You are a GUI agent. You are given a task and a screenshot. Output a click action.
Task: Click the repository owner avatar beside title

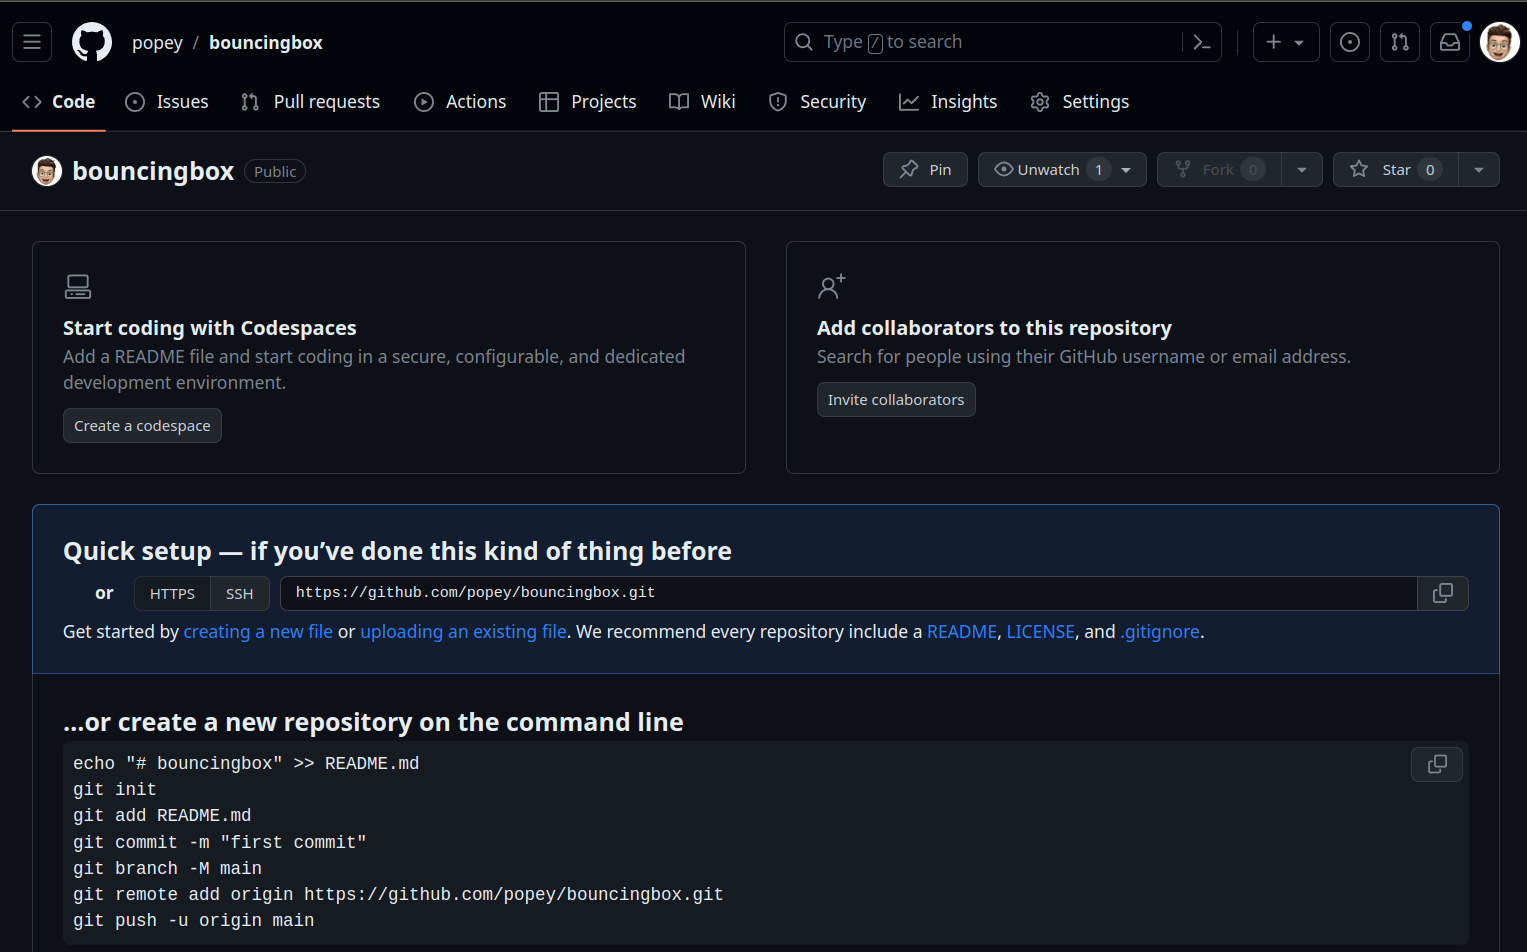click(47, 171)
